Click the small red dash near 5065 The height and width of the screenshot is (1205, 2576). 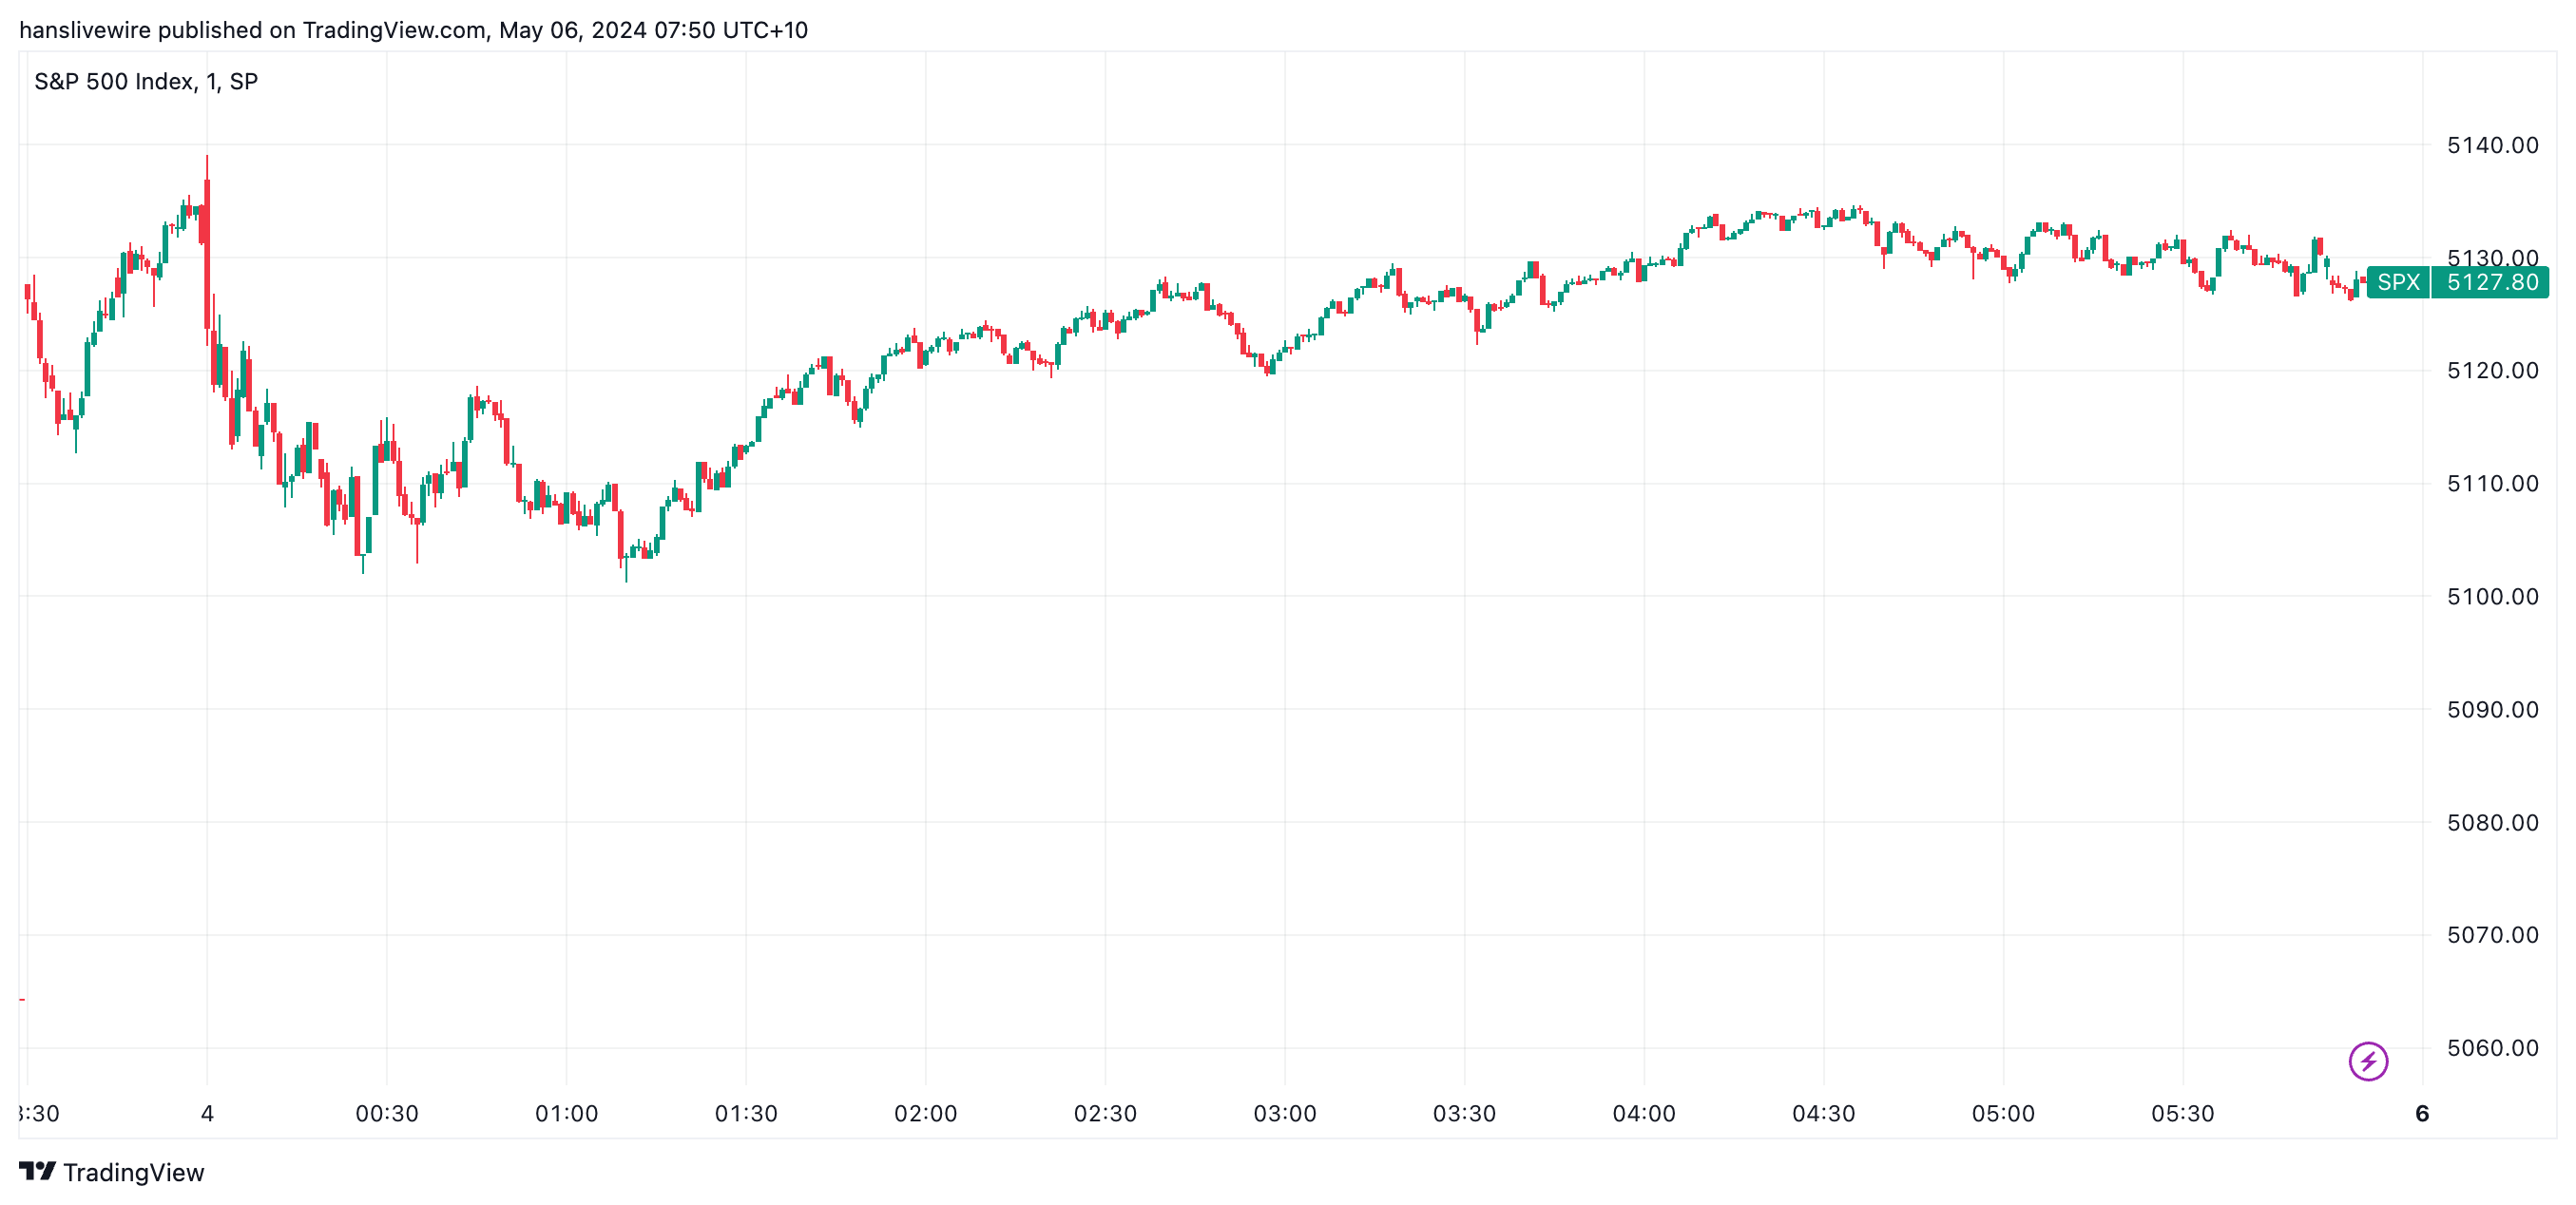pos(22,999)
